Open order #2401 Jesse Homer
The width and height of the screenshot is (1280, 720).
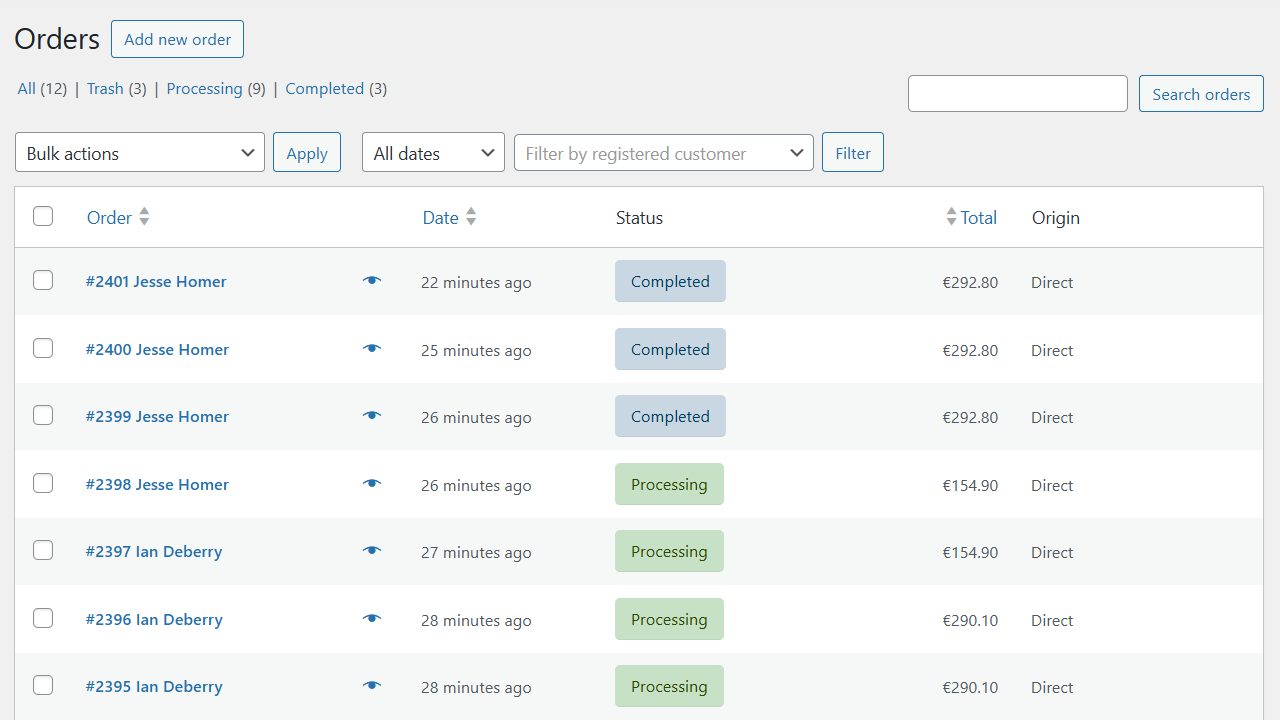(x=156, y=281)
